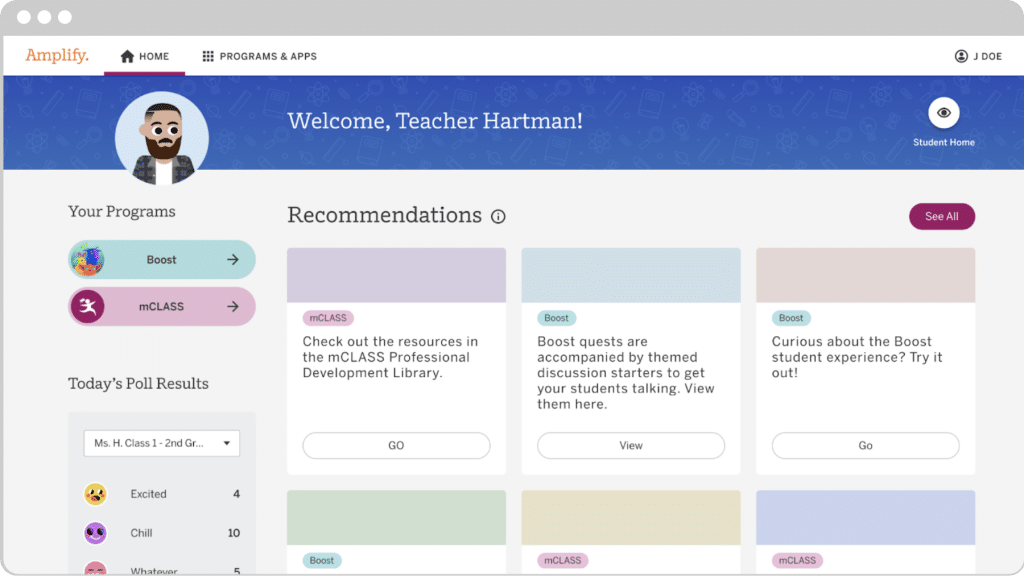1024x576 pixels.
Task: Click the Whatever emoji in poll results
Action: click(x=95, y=570)
